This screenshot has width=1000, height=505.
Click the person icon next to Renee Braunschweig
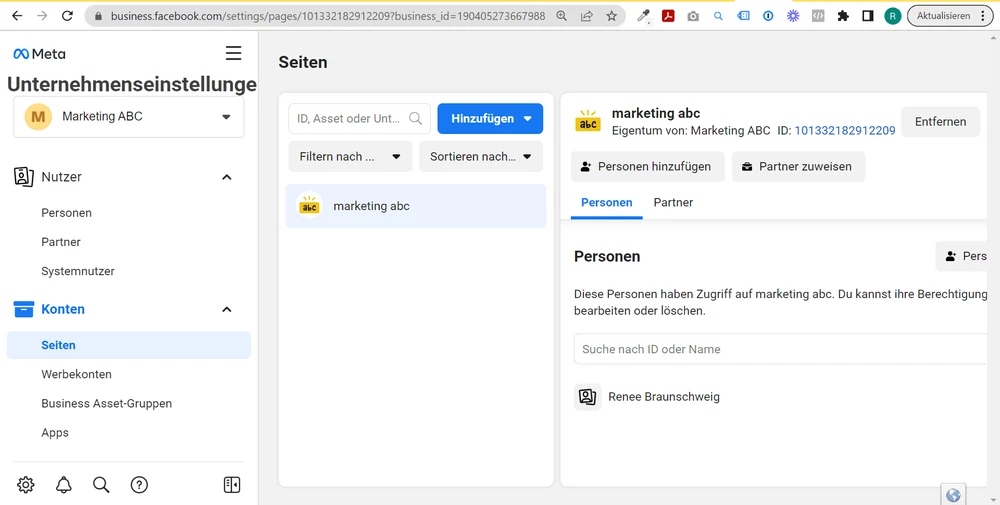click(587, 397)
